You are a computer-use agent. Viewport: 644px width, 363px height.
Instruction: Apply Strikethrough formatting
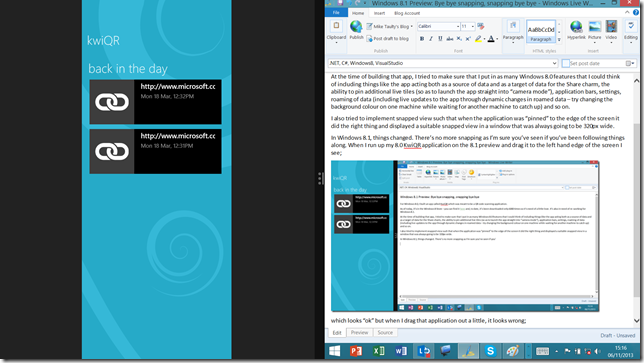(450, 39)
